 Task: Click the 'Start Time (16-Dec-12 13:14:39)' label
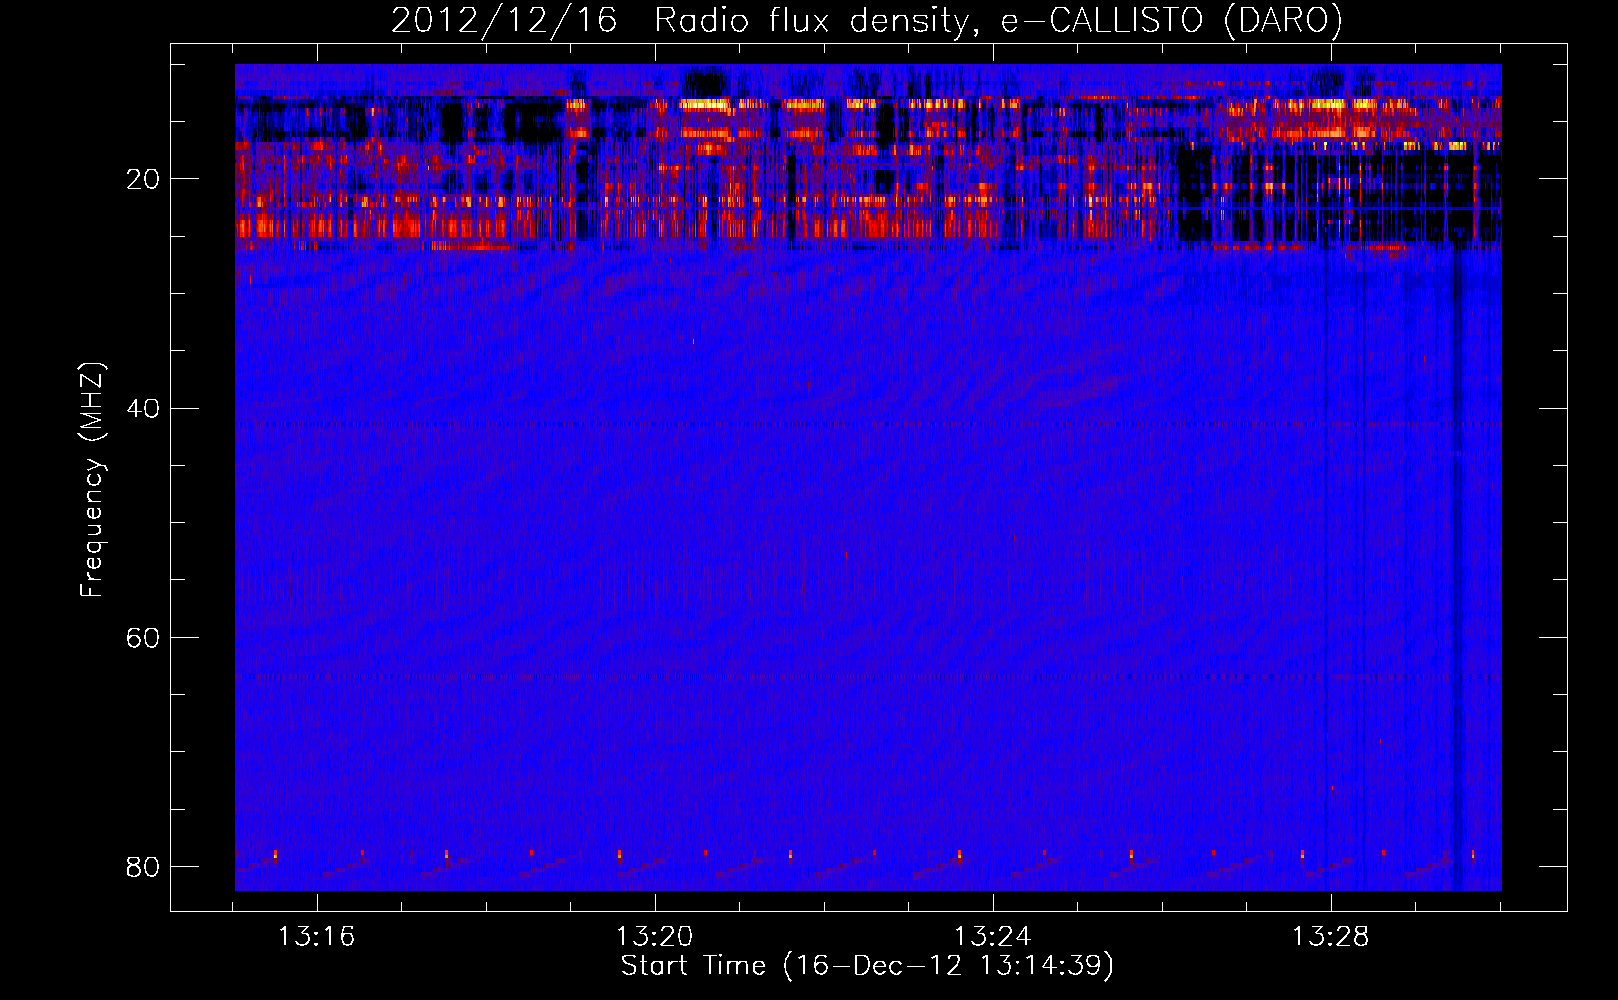[867, 966]
